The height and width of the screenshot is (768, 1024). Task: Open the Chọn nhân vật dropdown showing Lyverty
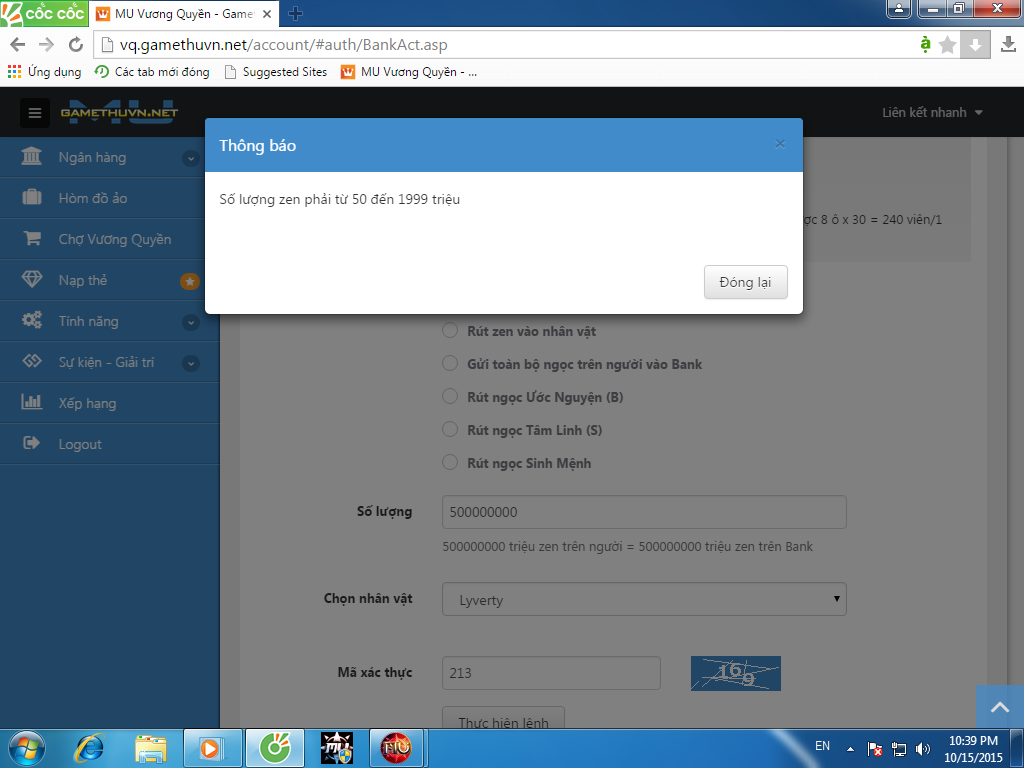[644, 599]
